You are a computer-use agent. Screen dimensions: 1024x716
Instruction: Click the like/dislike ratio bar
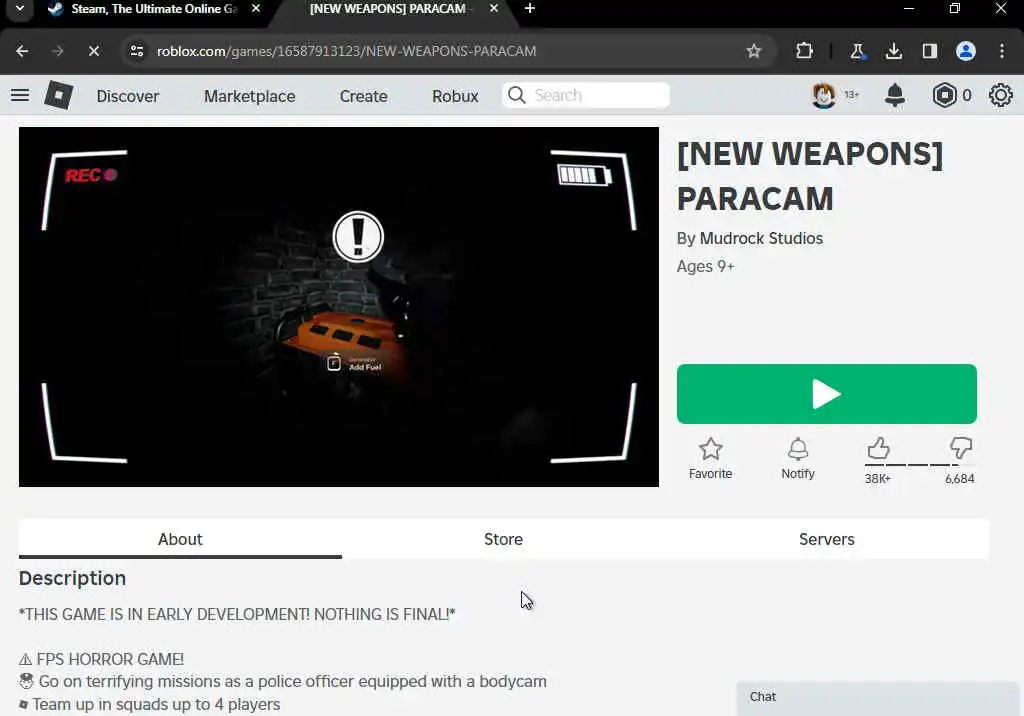pos(919,464)
